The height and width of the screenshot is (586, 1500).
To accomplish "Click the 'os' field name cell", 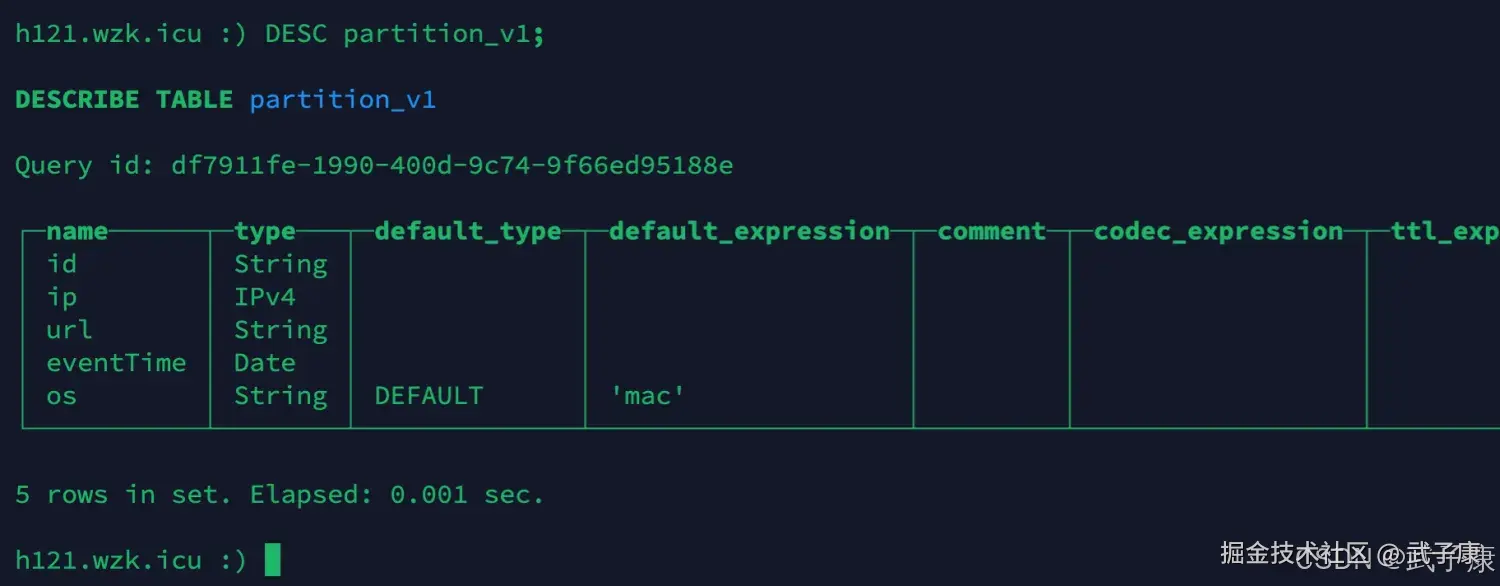I will 61,396.
